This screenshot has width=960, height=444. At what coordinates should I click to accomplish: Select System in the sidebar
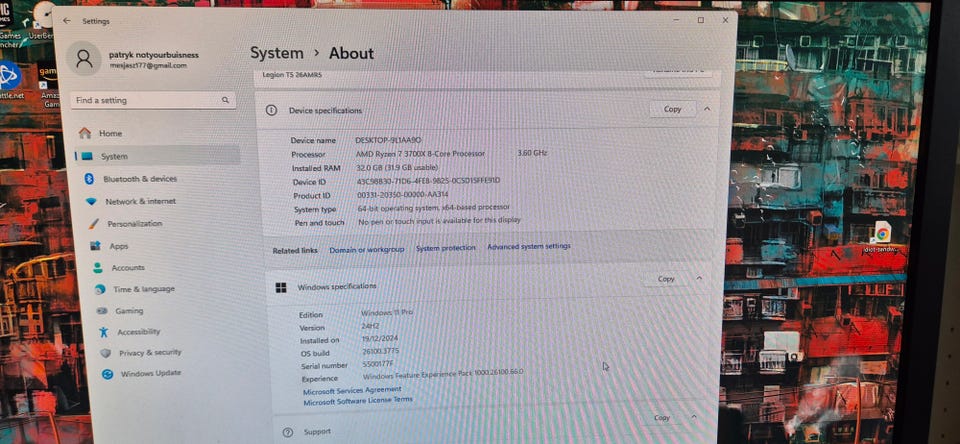pos(157,156)
